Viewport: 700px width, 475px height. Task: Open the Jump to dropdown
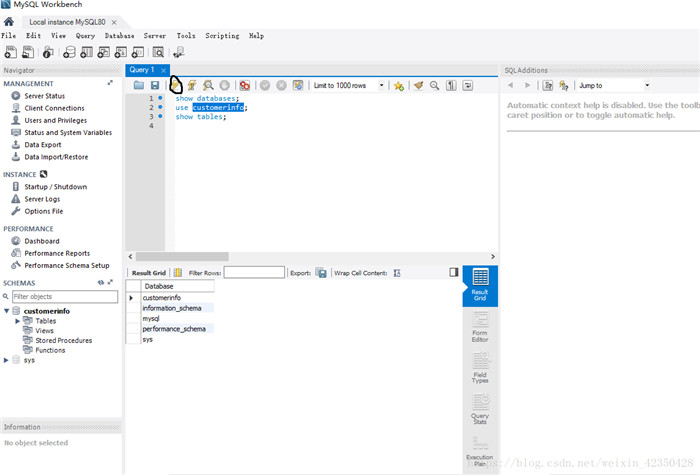pyautogui.click(x=614, y=86)
